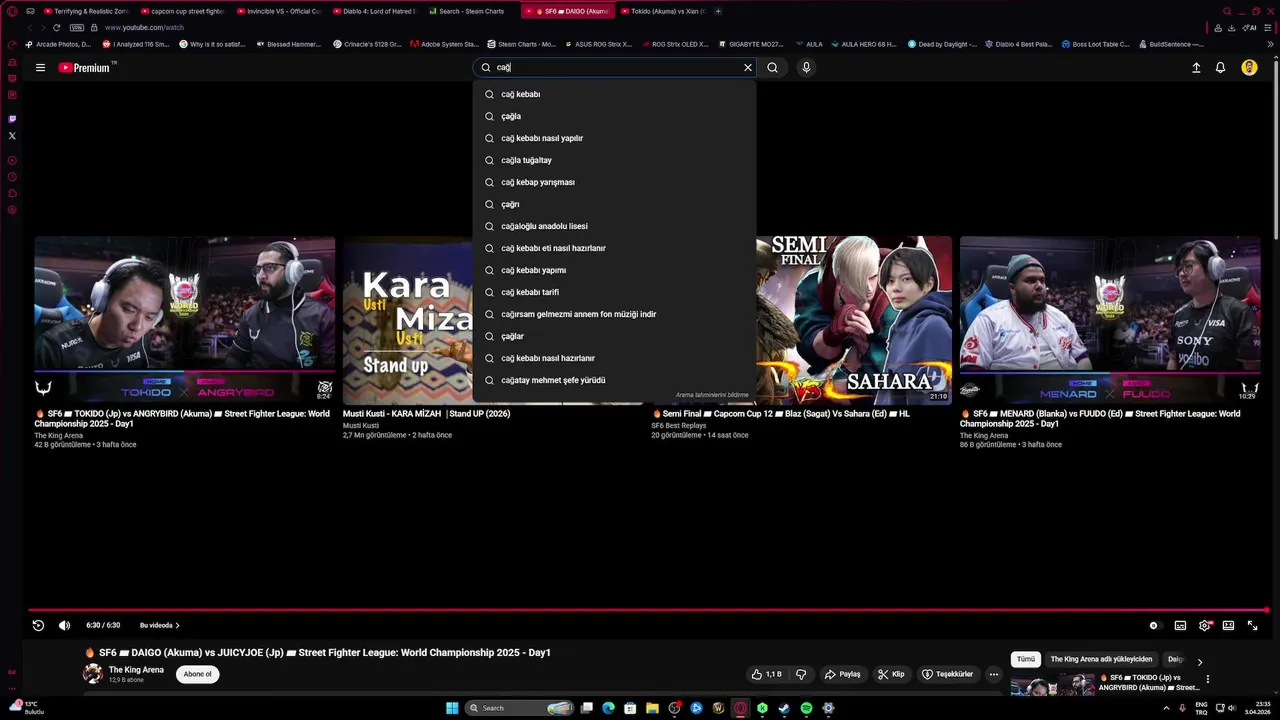This screenshot has width=1280, height=720.
Task: Show more filter chips with right arrow
Action: 1200,661
